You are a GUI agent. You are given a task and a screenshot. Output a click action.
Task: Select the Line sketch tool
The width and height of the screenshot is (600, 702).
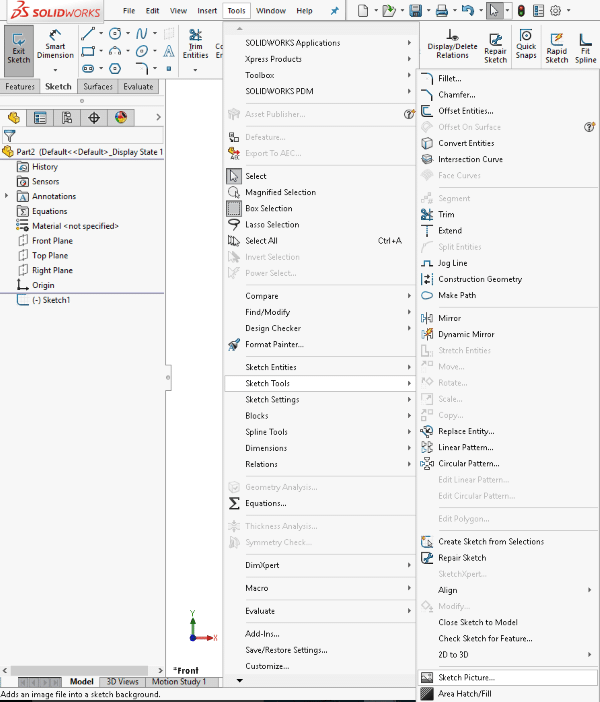[x=88, y=34]
